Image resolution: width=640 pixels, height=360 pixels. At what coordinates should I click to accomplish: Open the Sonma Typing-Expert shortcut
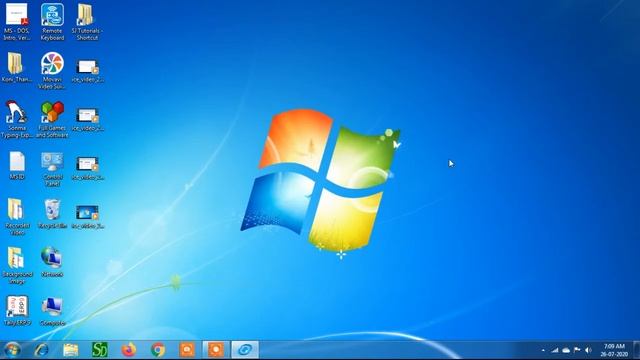pos(17,119)
